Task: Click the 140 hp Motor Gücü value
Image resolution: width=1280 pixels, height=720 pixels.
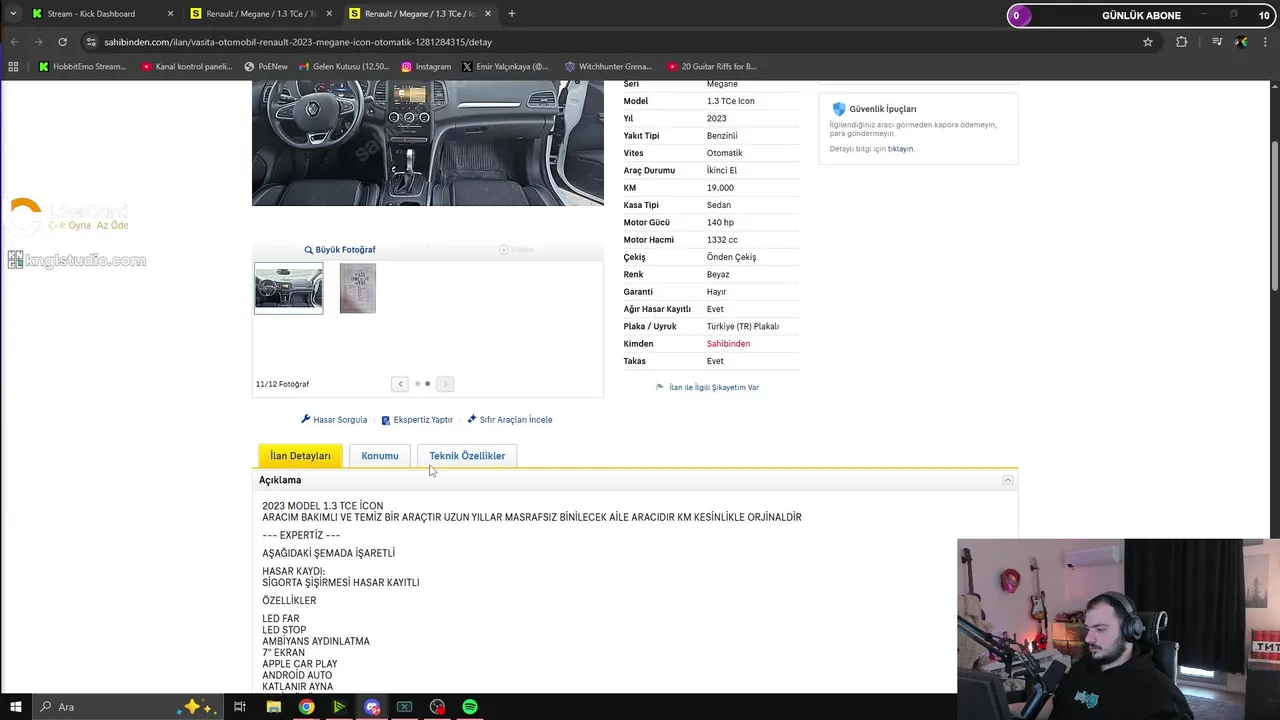Action: click(x=720, y=223)
